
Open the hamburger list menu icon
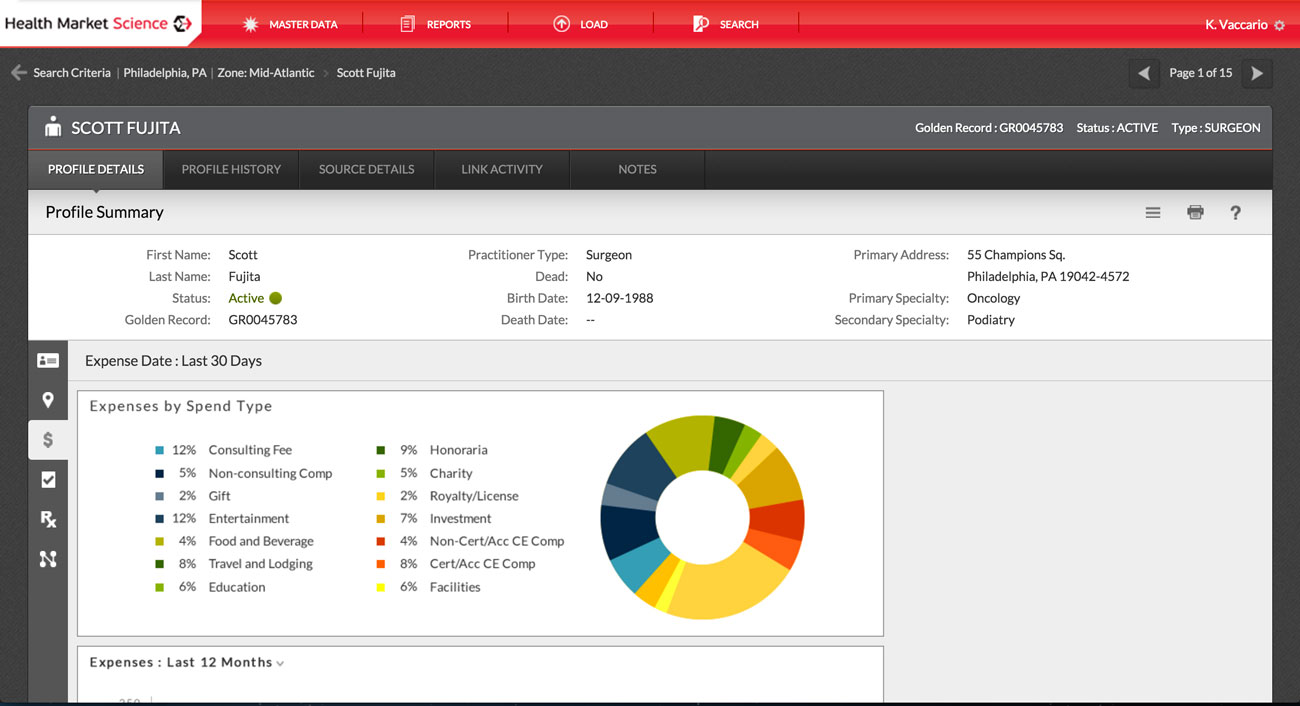(1153, 212)
